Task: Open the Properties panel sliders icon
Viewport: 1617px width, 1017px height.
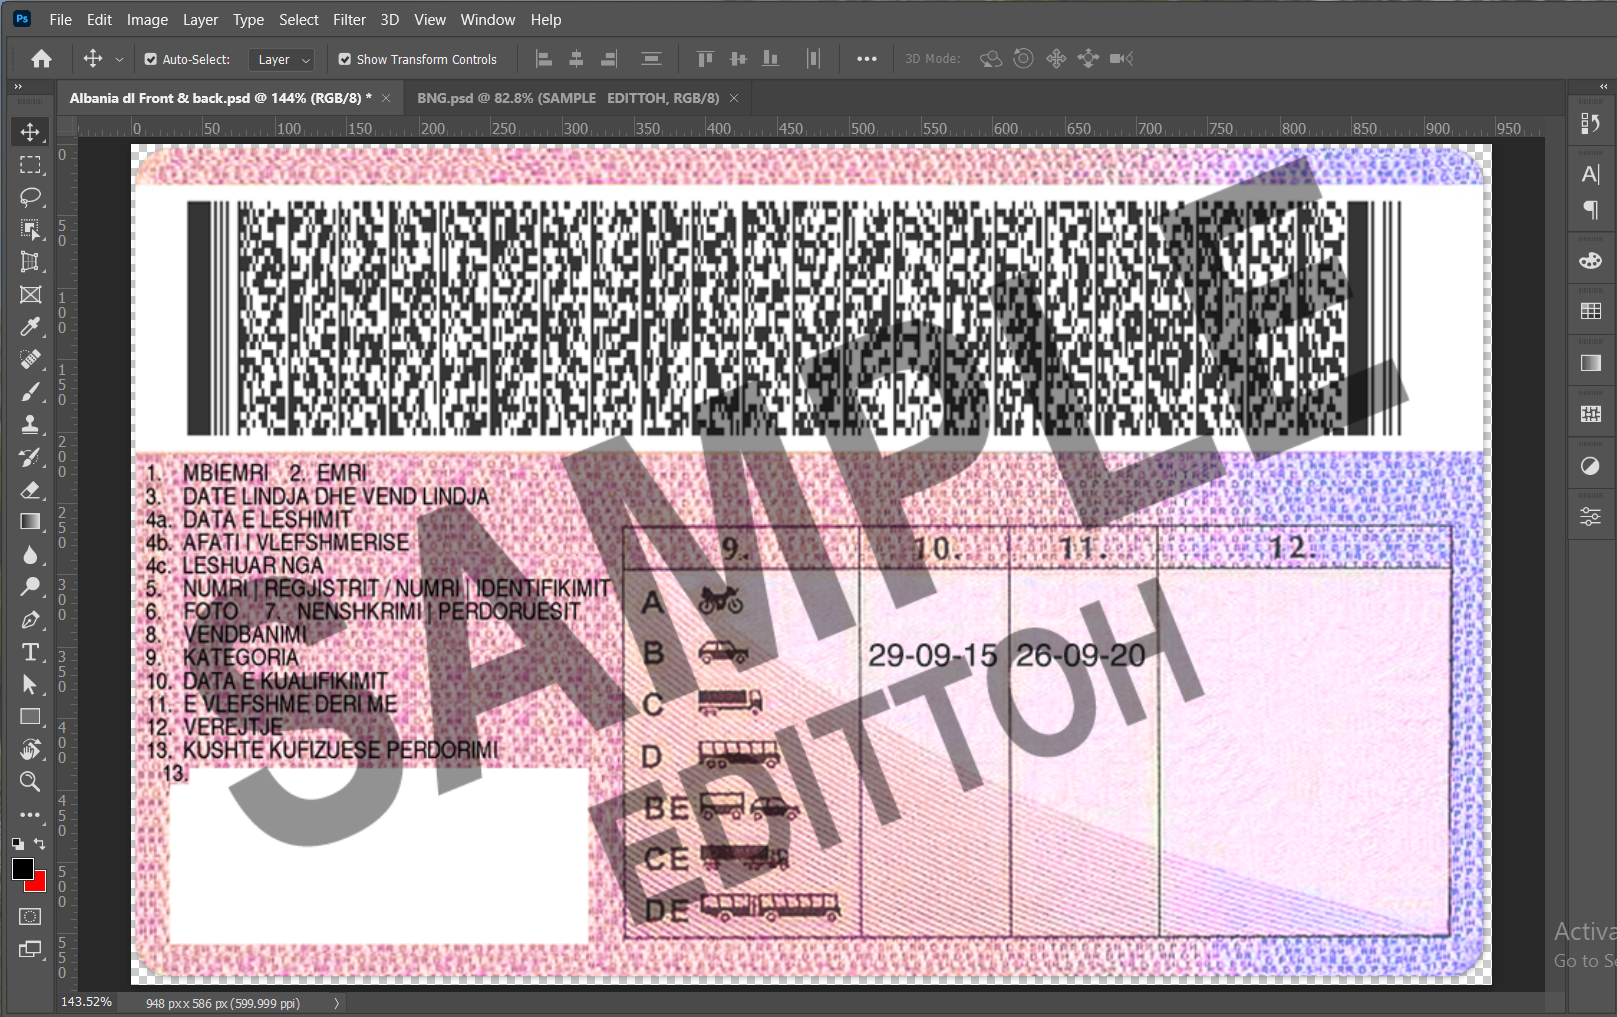Action: point(1590,517)
